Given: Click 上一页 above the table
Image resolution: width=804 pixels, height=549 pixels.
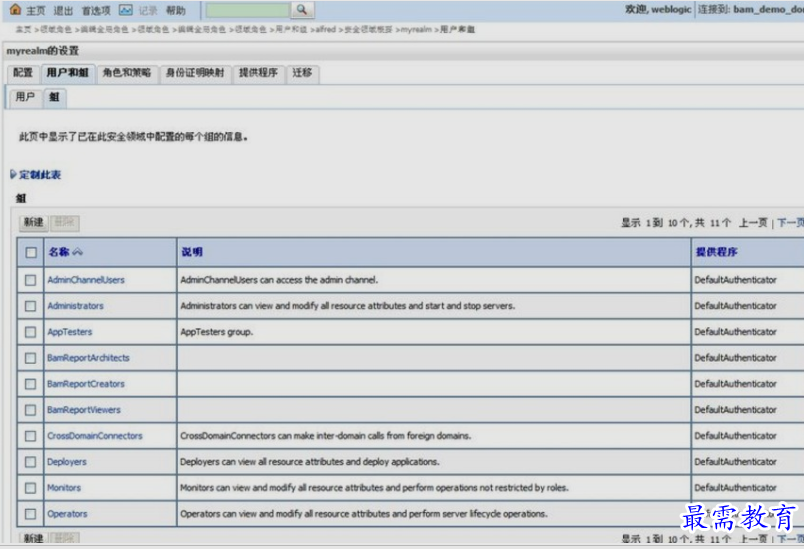Looking at the screenshot, I should coord(753,222).
